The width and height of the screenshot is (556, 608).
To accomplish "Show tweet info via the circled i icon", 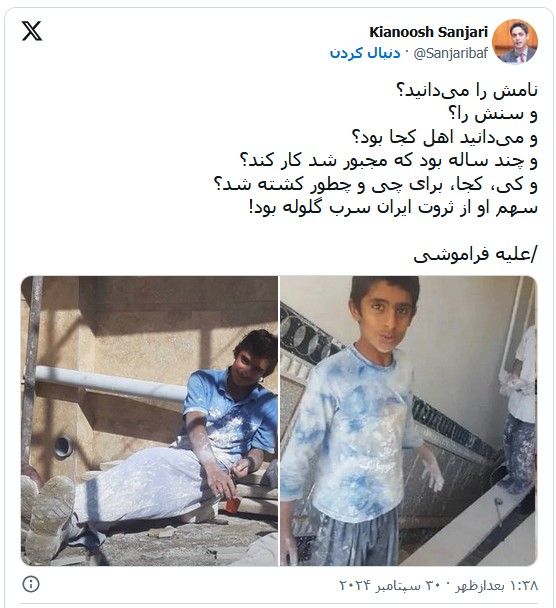I will (x=31, y=584).
